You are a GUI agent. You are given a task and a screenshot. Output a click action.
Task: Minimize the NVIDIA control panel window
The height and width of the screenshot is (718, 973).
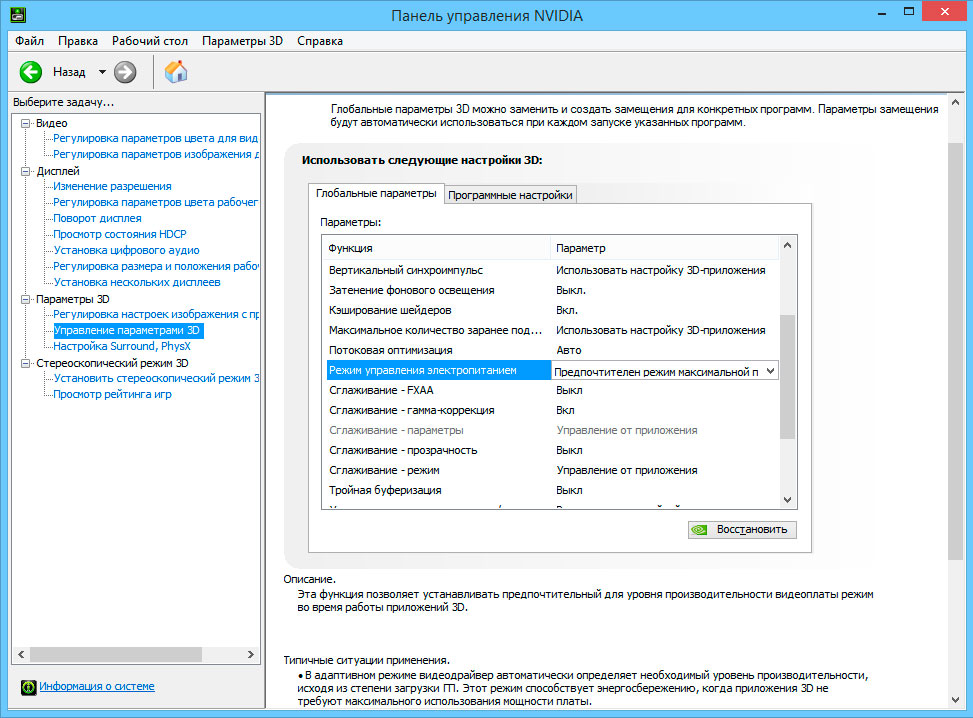(x=882, y=12)
